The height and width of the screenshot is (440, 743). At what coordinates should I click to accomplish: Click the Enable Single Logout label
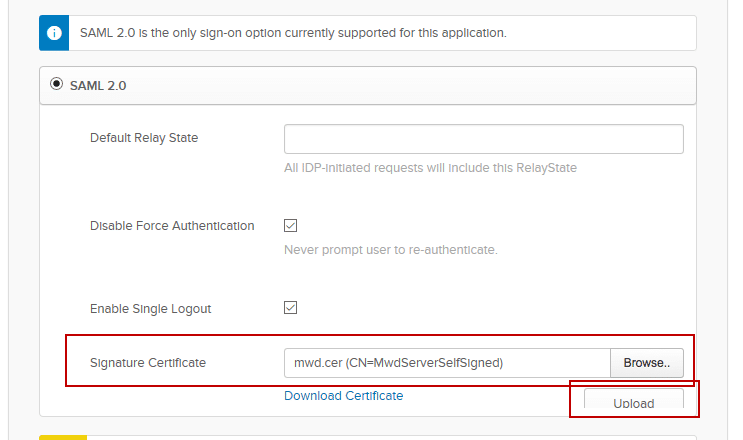pos(151,308)
